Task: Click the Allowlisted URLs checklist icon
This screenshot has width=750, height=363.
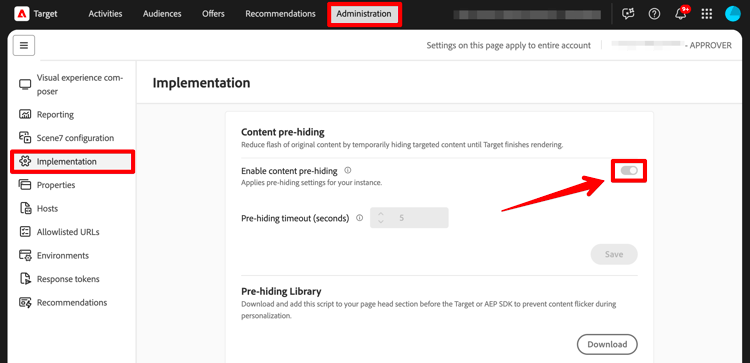Action: coord(24,232)
